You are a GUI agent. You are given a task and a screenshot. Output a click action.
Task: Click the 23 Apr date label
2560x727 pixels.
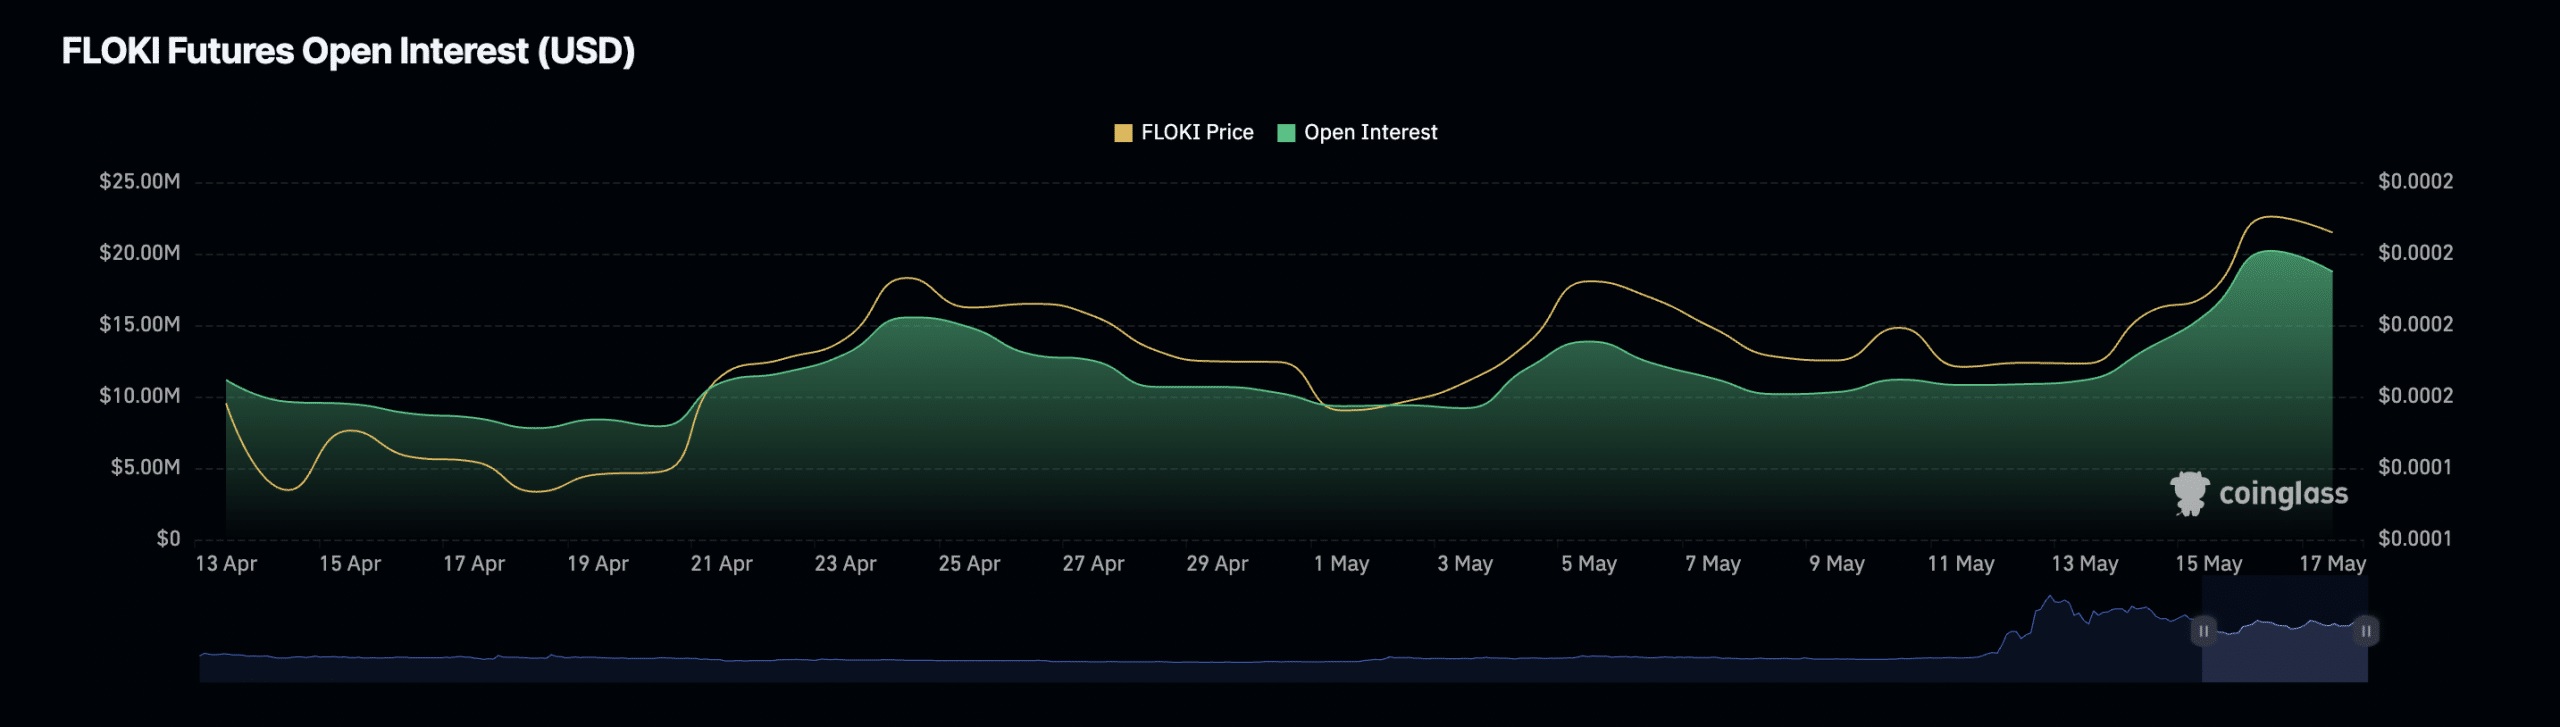pyautogui.click(x=846, y=564)
